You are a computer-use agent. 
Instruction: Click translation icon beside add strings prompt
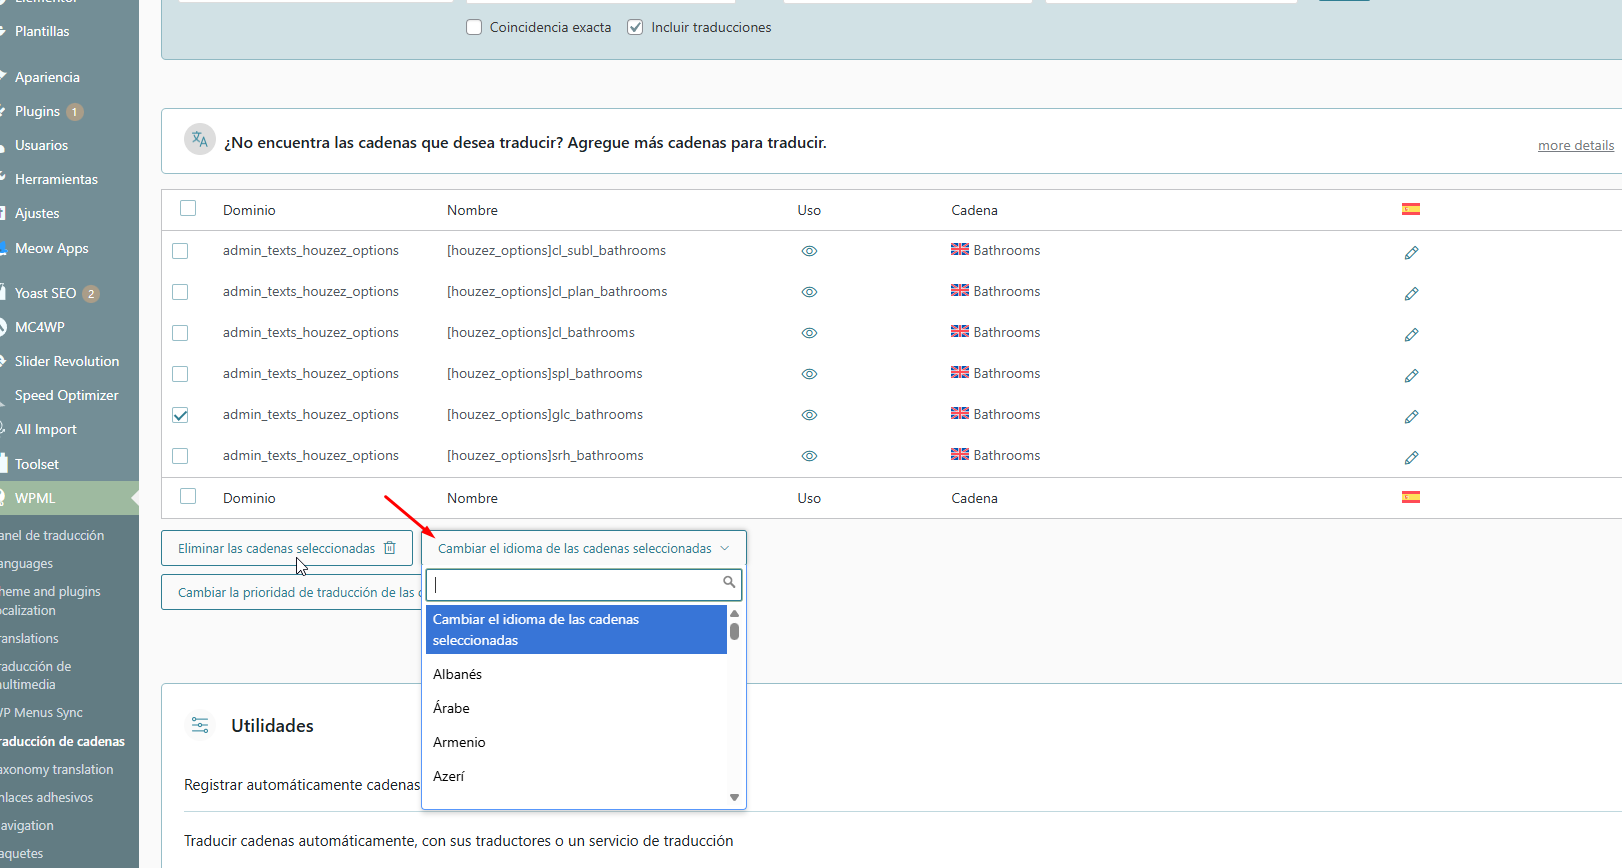(200, 140)
